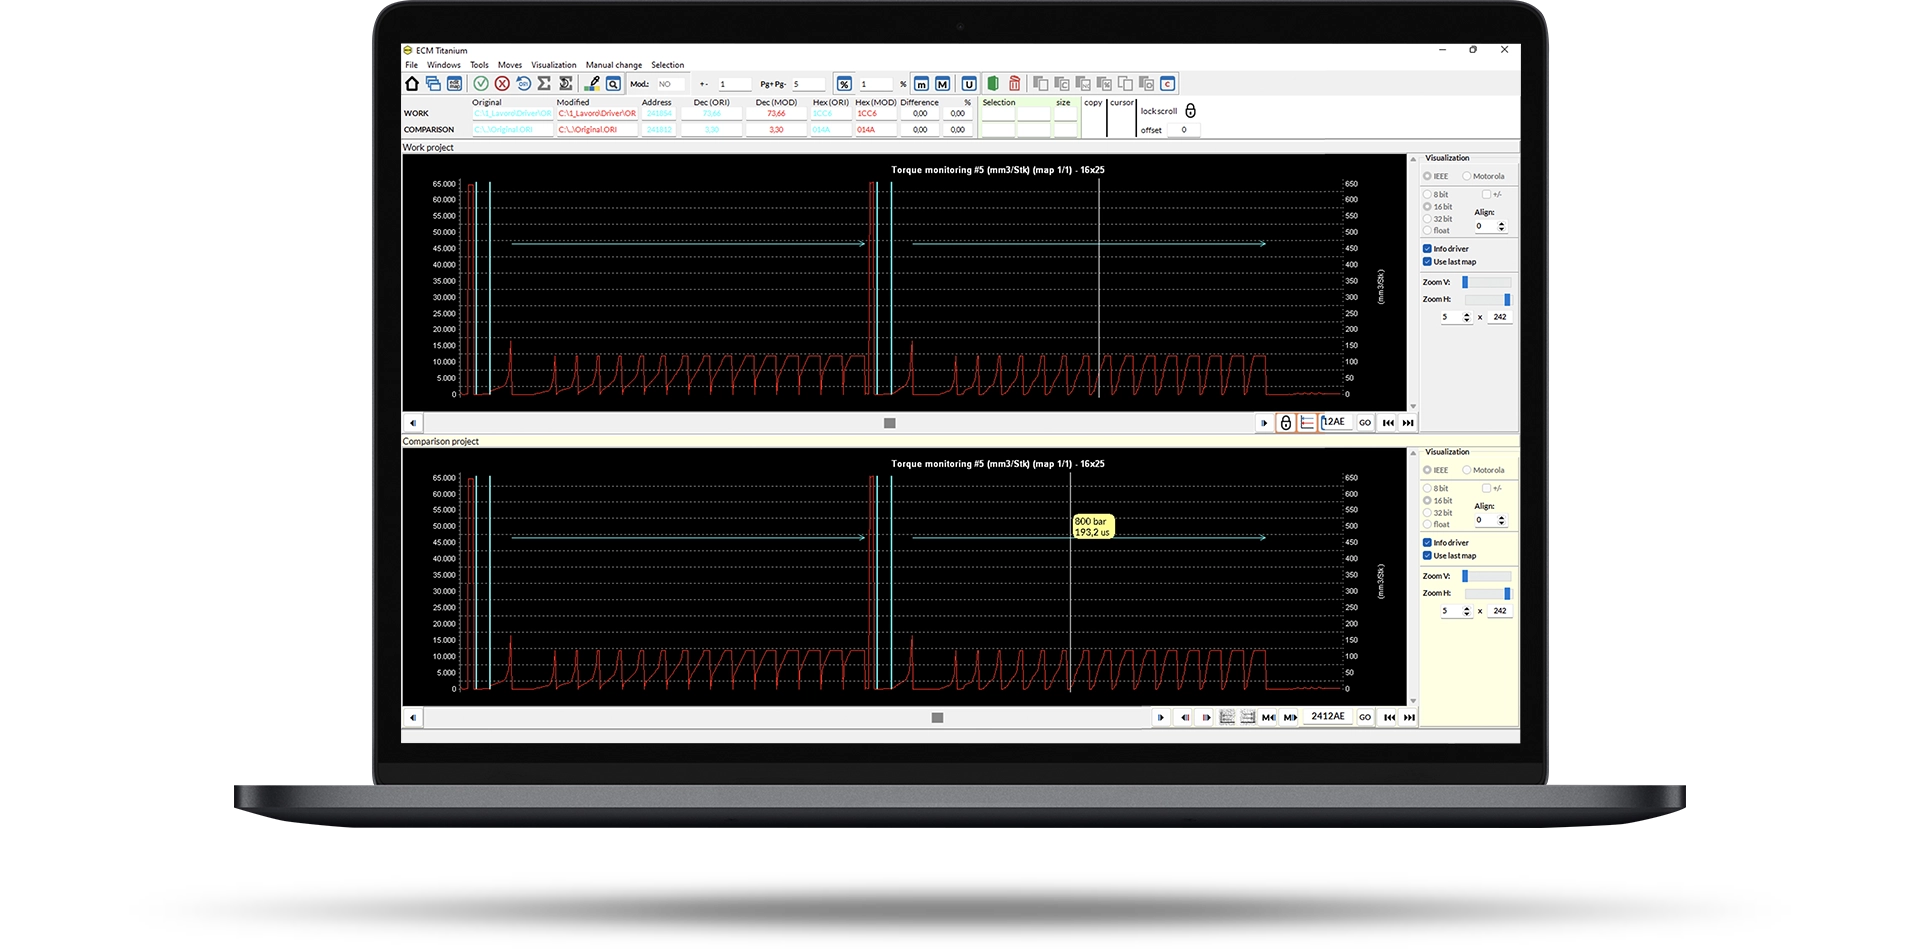Click the graph lines icon under the work graph
This screenshot has width=1920, height=949.
tap(1307, 423)
